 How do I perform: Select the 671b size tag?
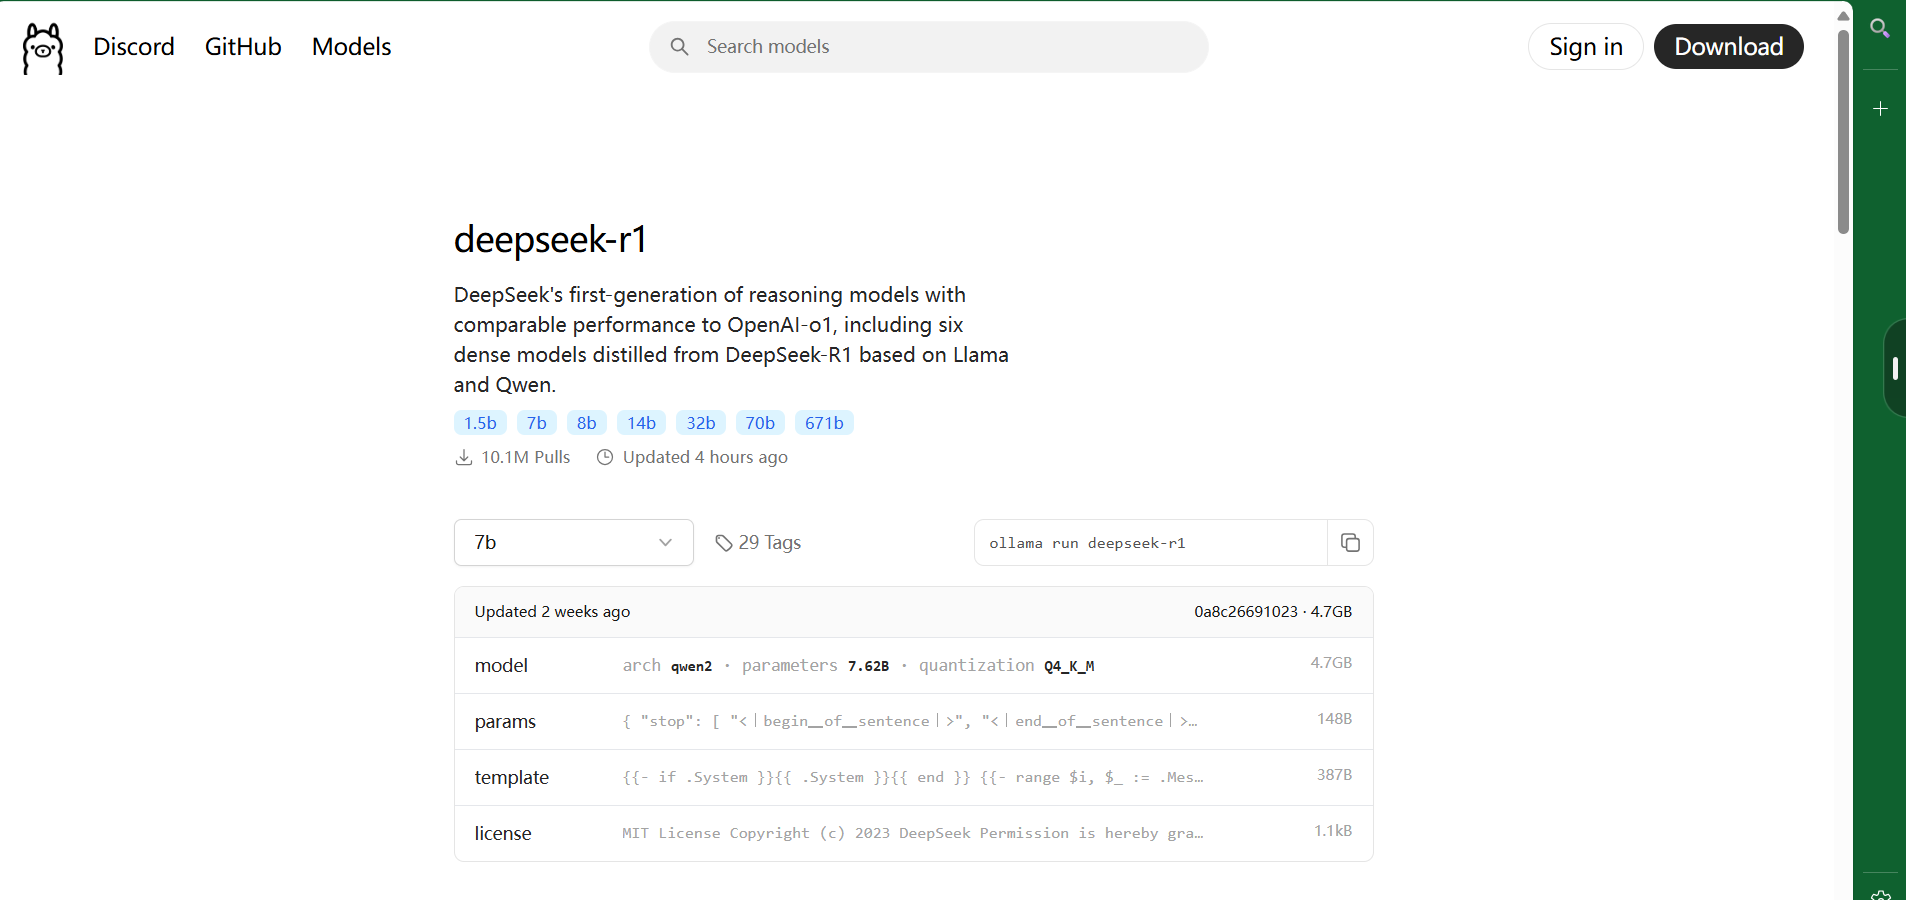824,423
